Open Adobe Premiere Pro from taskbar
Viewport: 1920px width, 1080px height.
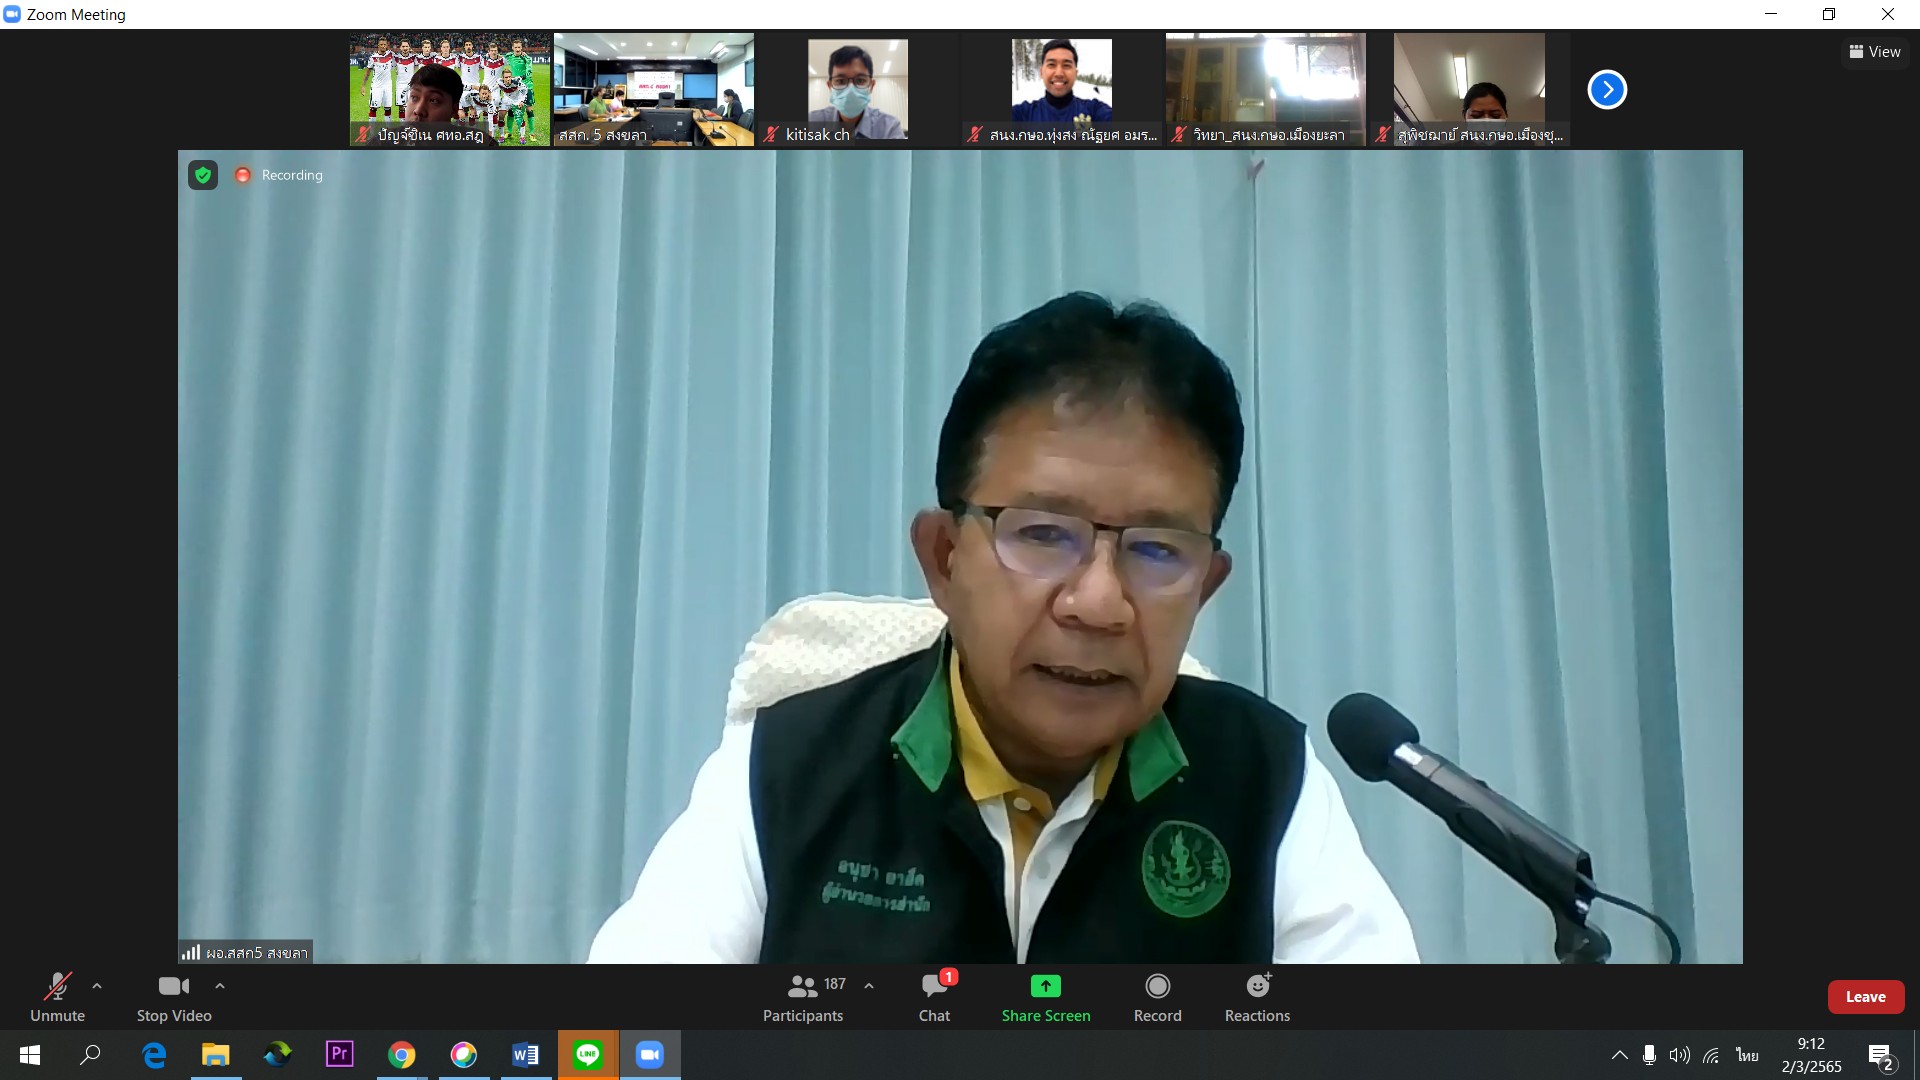(340, 1054)
